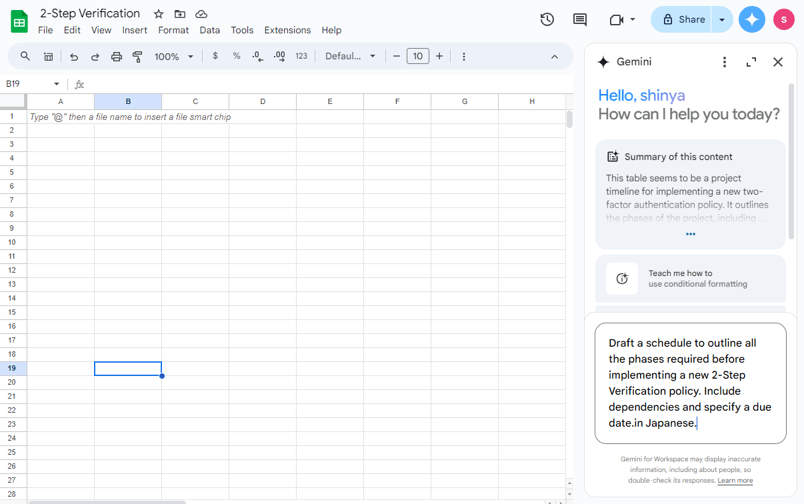Open the Share options dropdown arrow
Image resolution: width=804 pixels, height=504 pixels.
[x=722, y=19]
